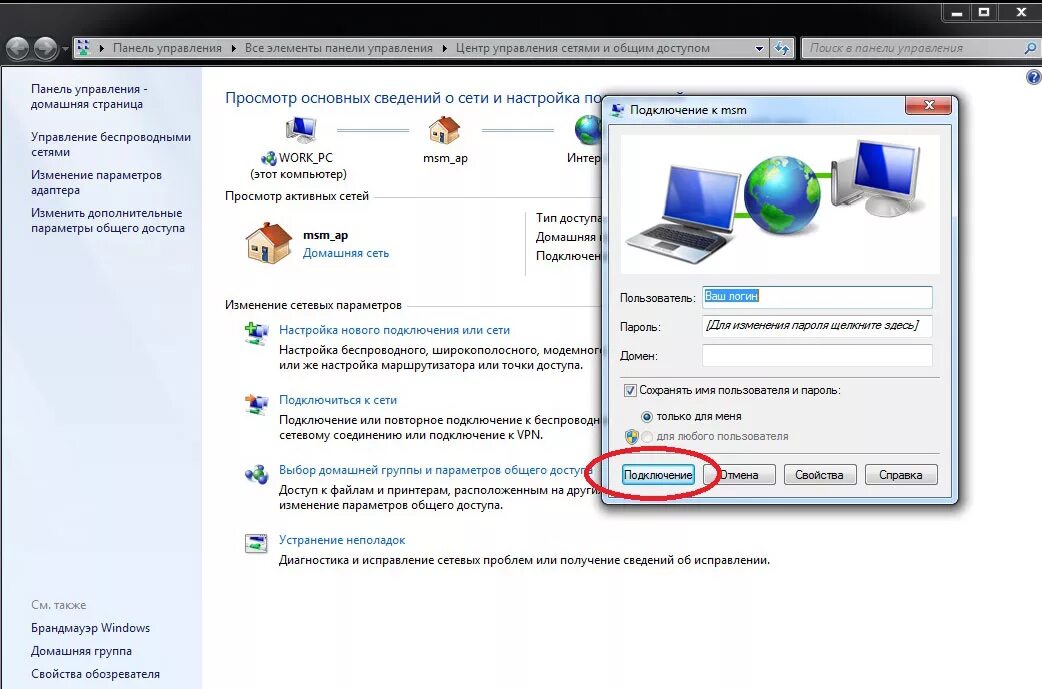This screenshot has height=689, width=1042.
Task: Click the Подключение button
Action: [x=658, y=474]
